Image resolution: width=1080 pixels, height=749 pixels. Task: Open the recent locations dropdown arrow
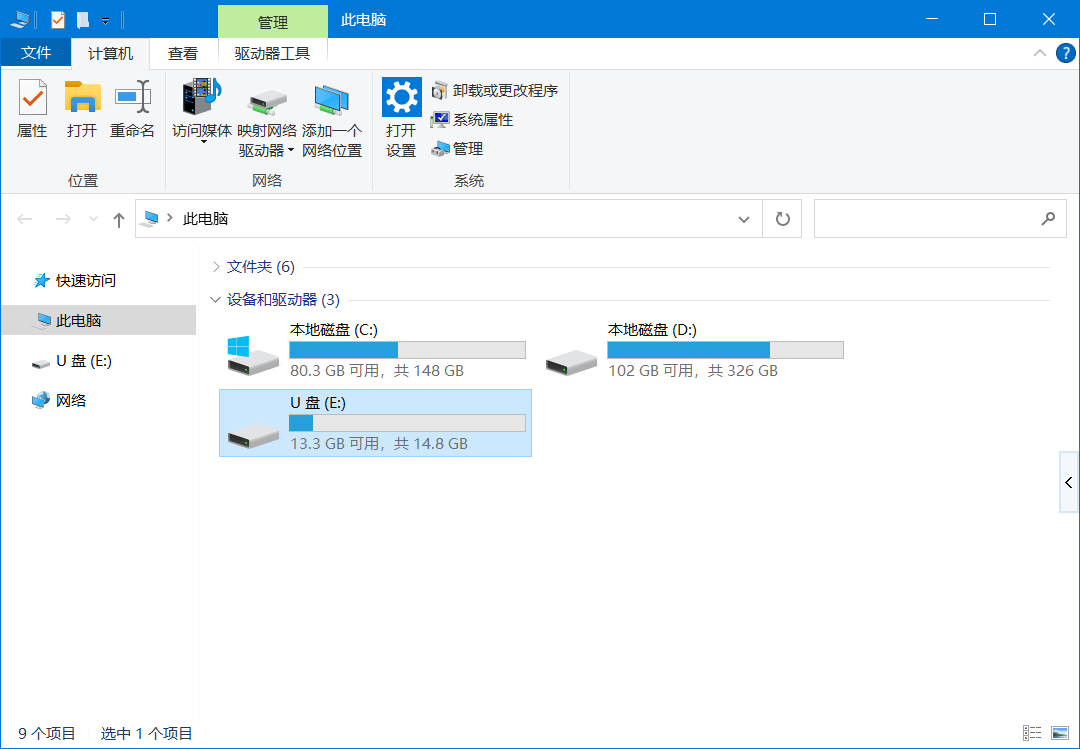tap(94, 219)
